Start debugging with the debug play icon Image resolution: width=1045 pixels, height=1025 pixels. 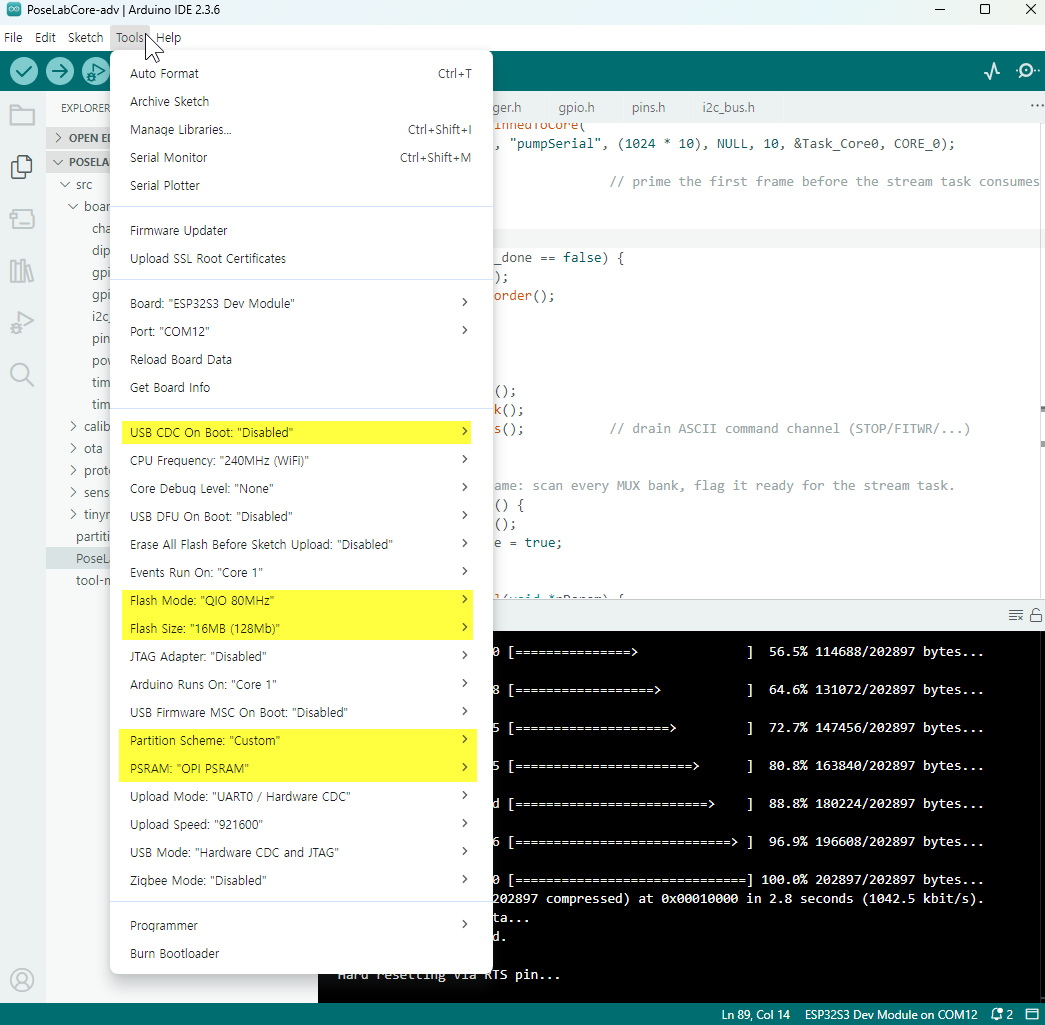pos(95,71)
